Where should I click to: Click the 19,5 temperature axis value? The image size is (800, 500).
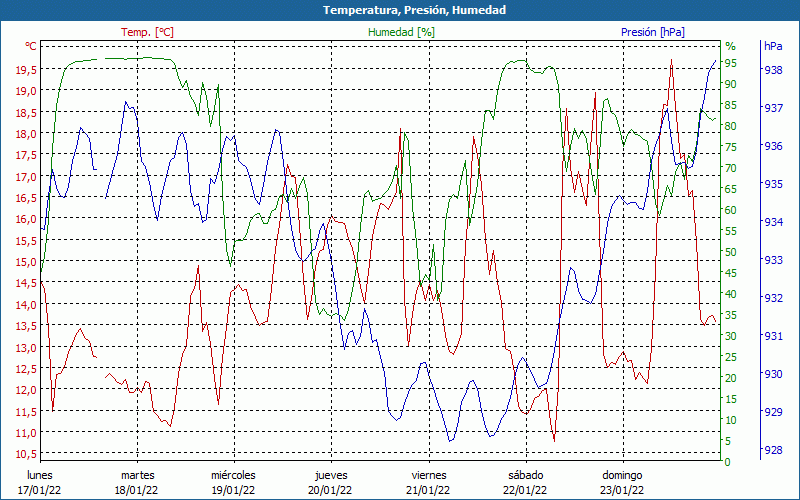coord(26,70)
